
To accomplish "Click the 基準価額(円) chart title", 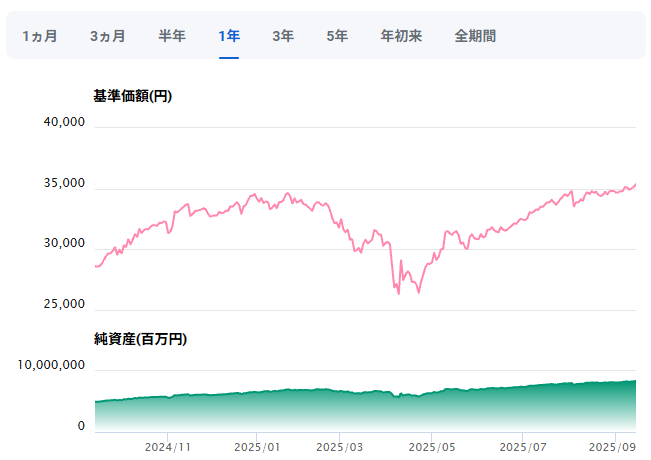I will (x=132, y=97).
